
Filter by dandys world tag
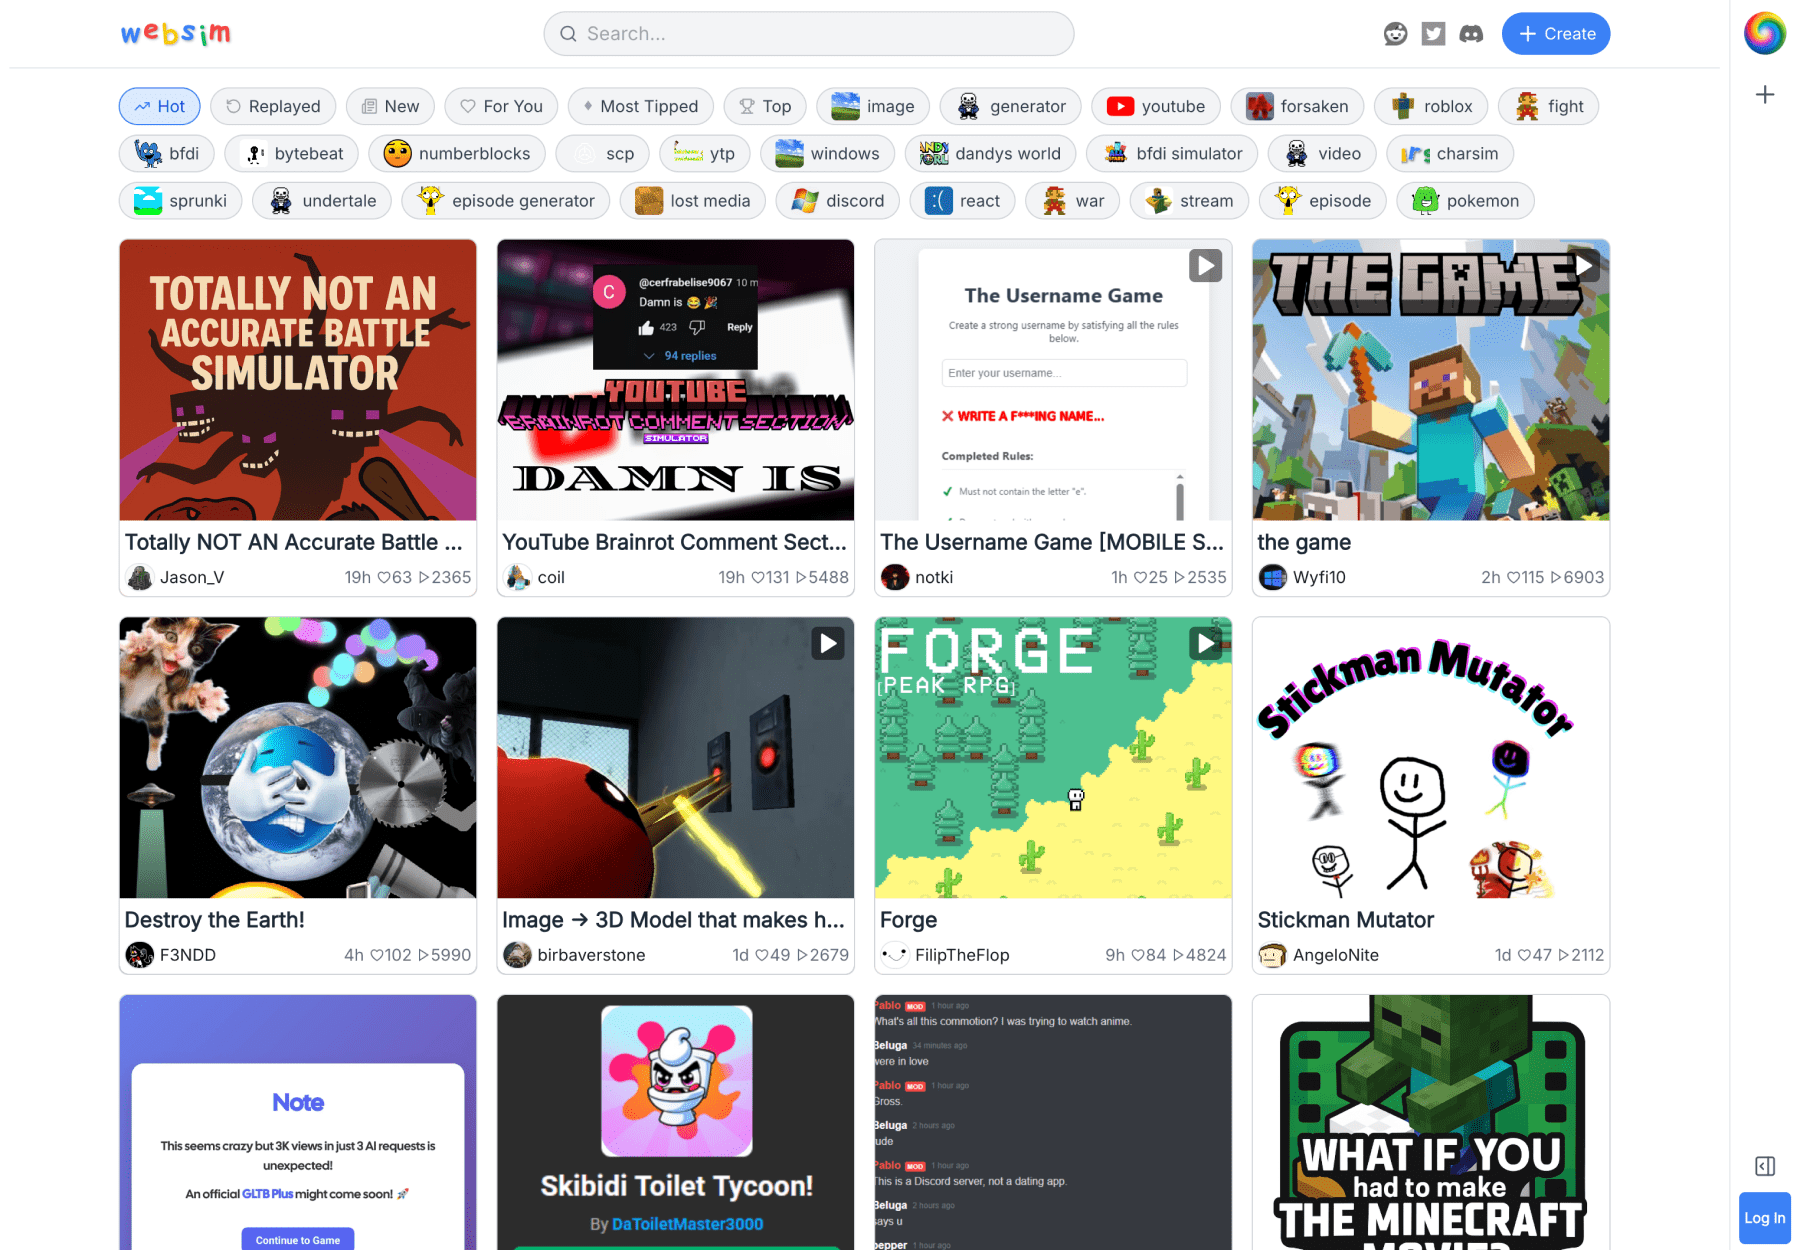[x=991, y=153]
